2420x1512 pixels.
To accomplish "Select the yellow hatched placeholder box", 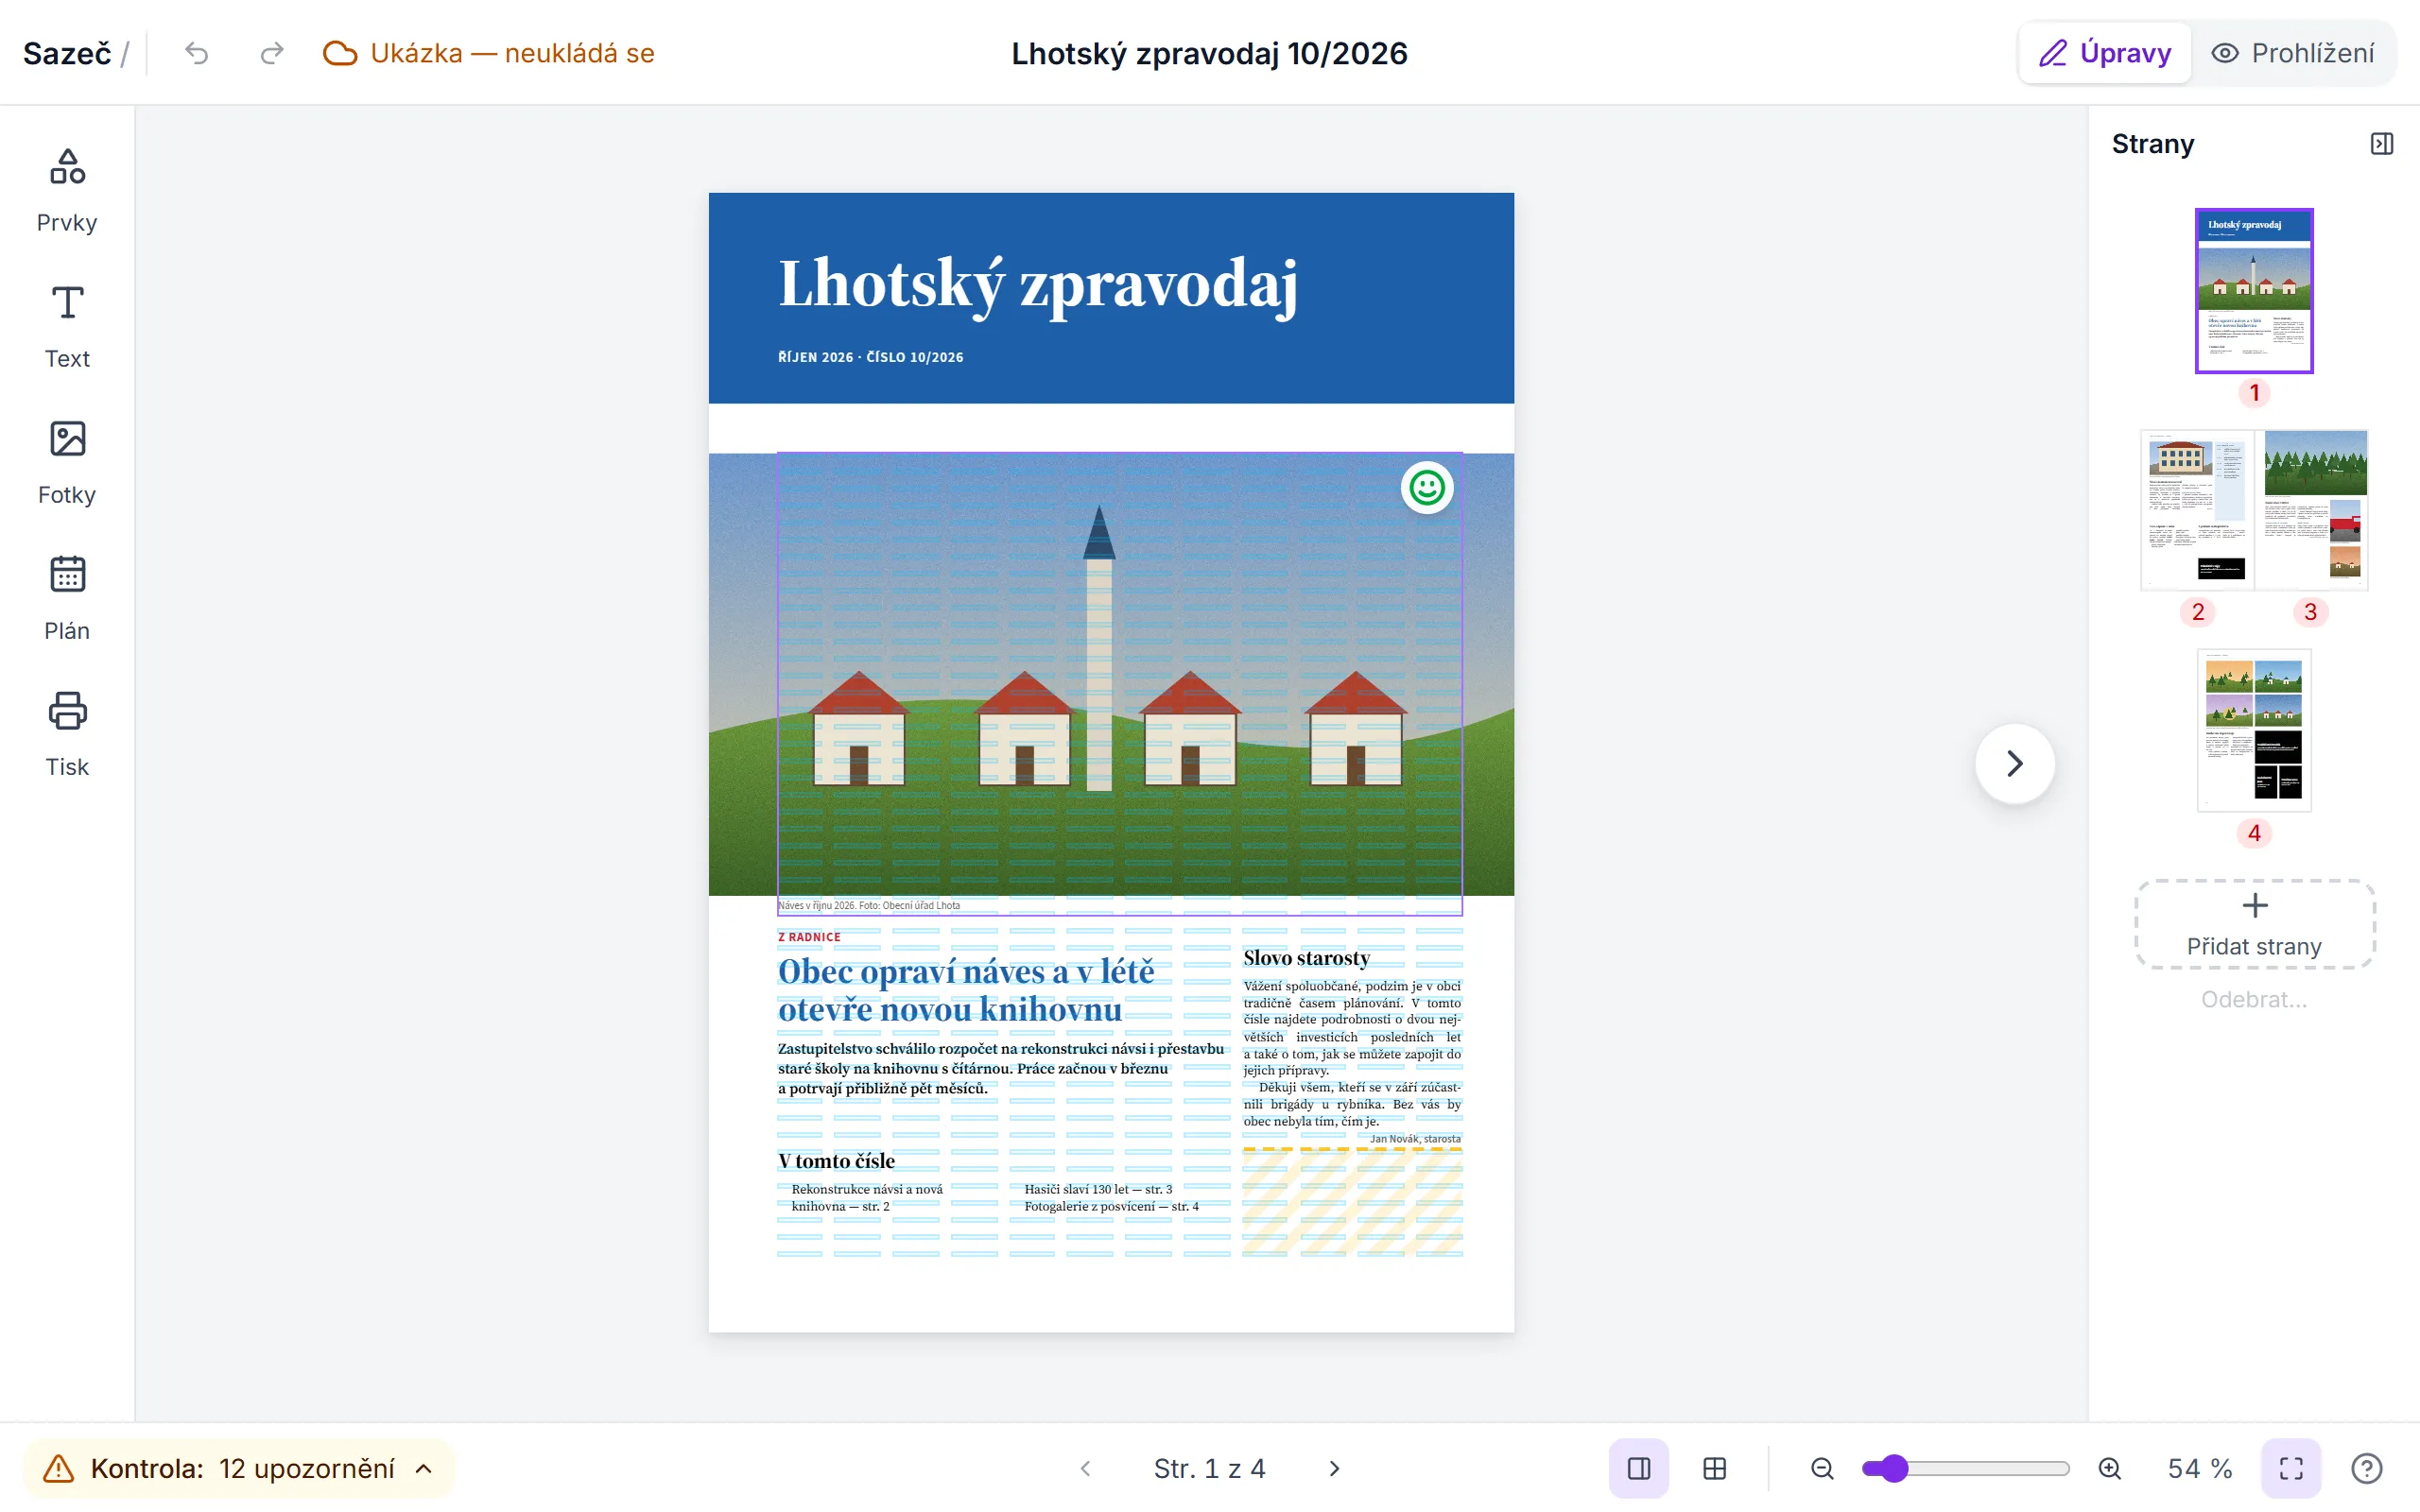I will [x=1352, y=1201].
